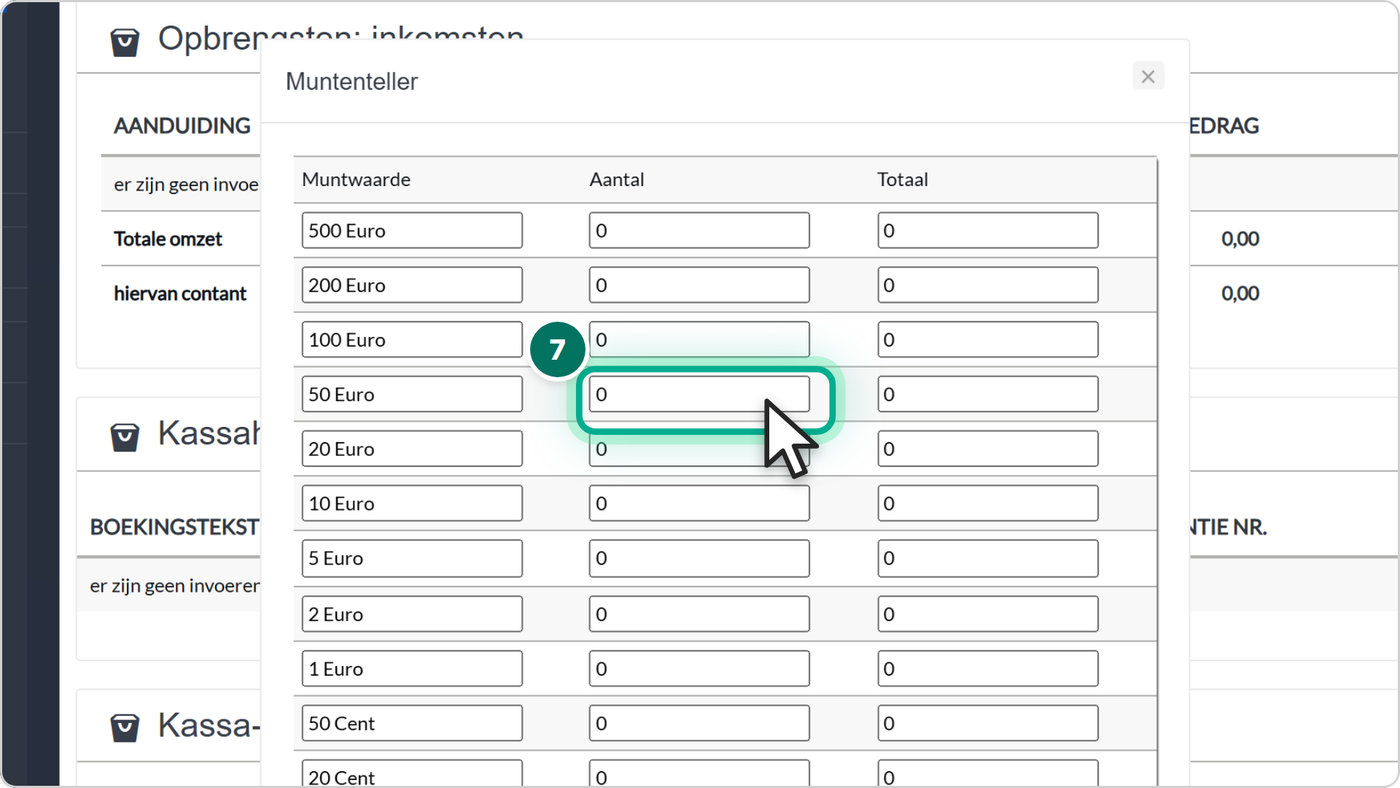Focus the Muntwaarde field showing 10 Euro
The height and width of the screenshot is (788, 1400).
[x=412, y=503]
